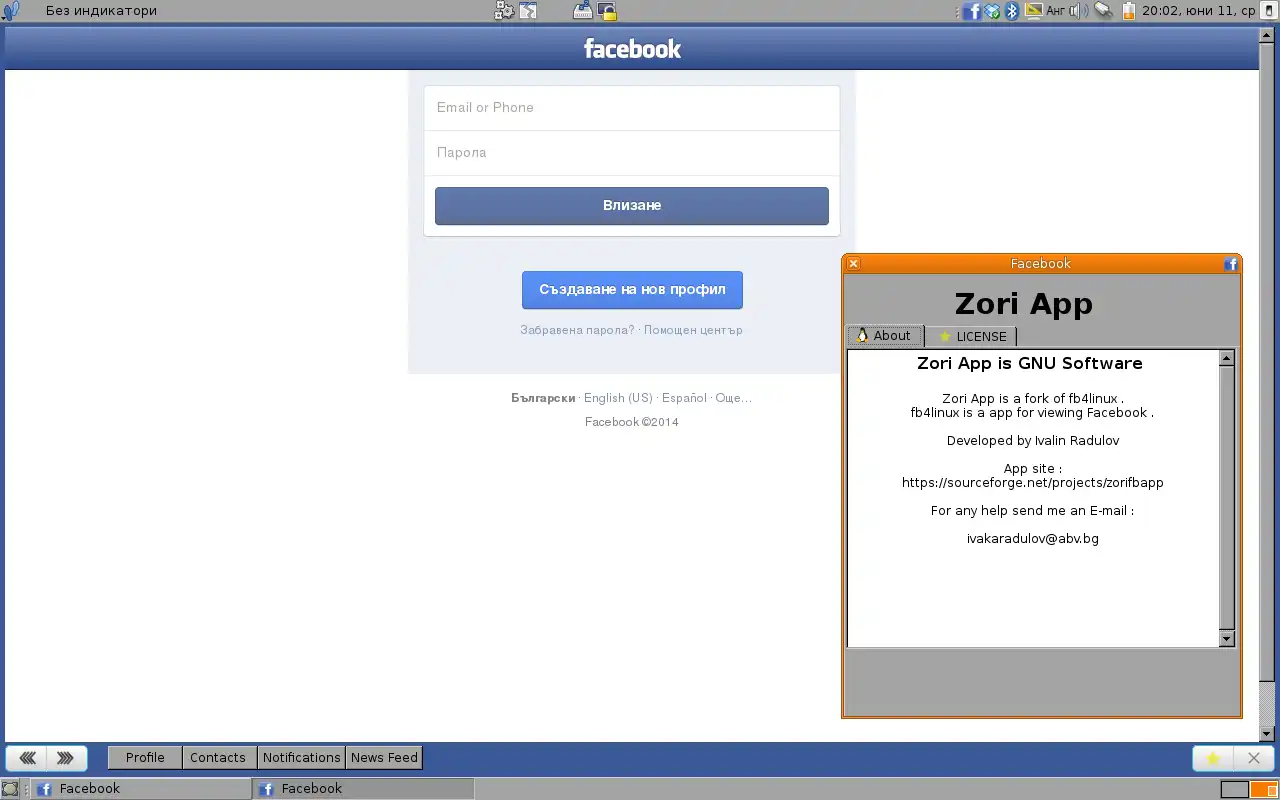Screen dimensions: 1280x800
Task: Open the main menu icon at top-left corner
Action: [10, 11]
